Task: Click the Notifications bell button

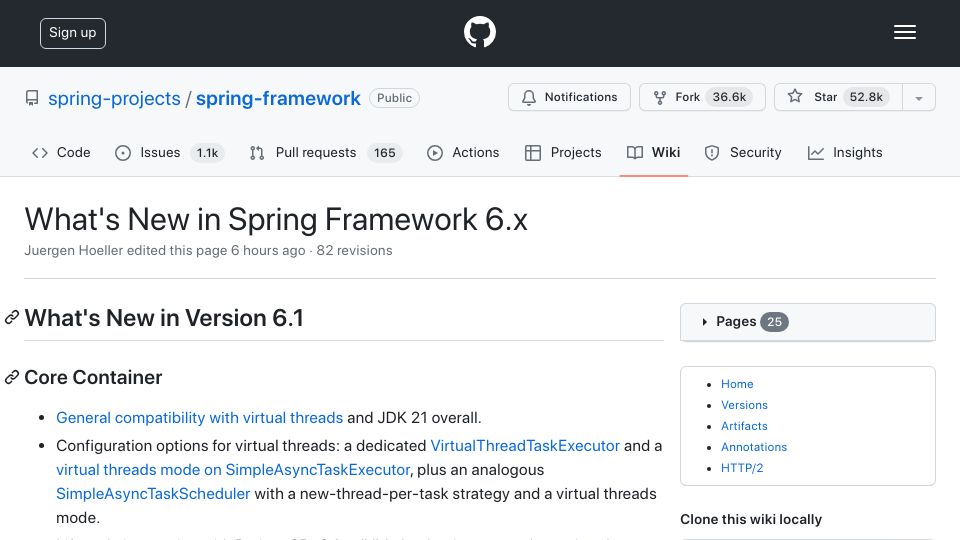Action: coord(569,97)
